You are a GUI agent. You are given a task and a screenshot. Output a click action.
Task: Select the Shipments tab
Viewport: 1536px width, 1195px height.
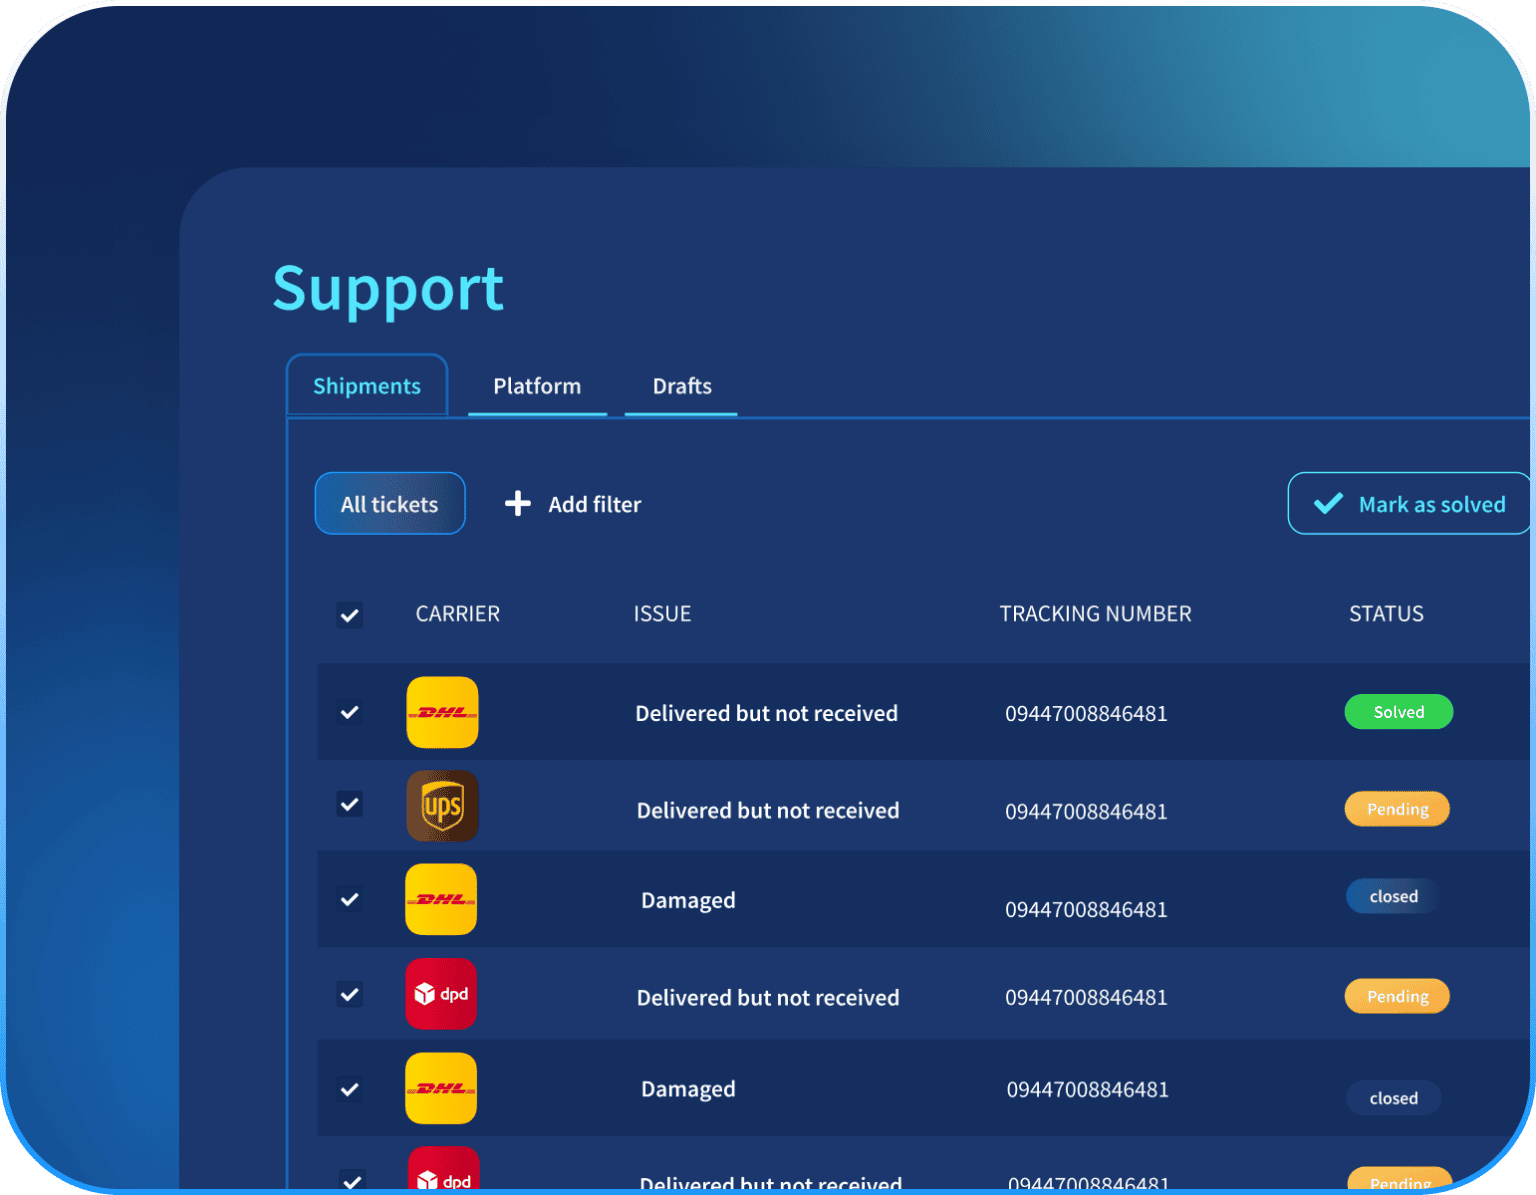click(366, 385)
